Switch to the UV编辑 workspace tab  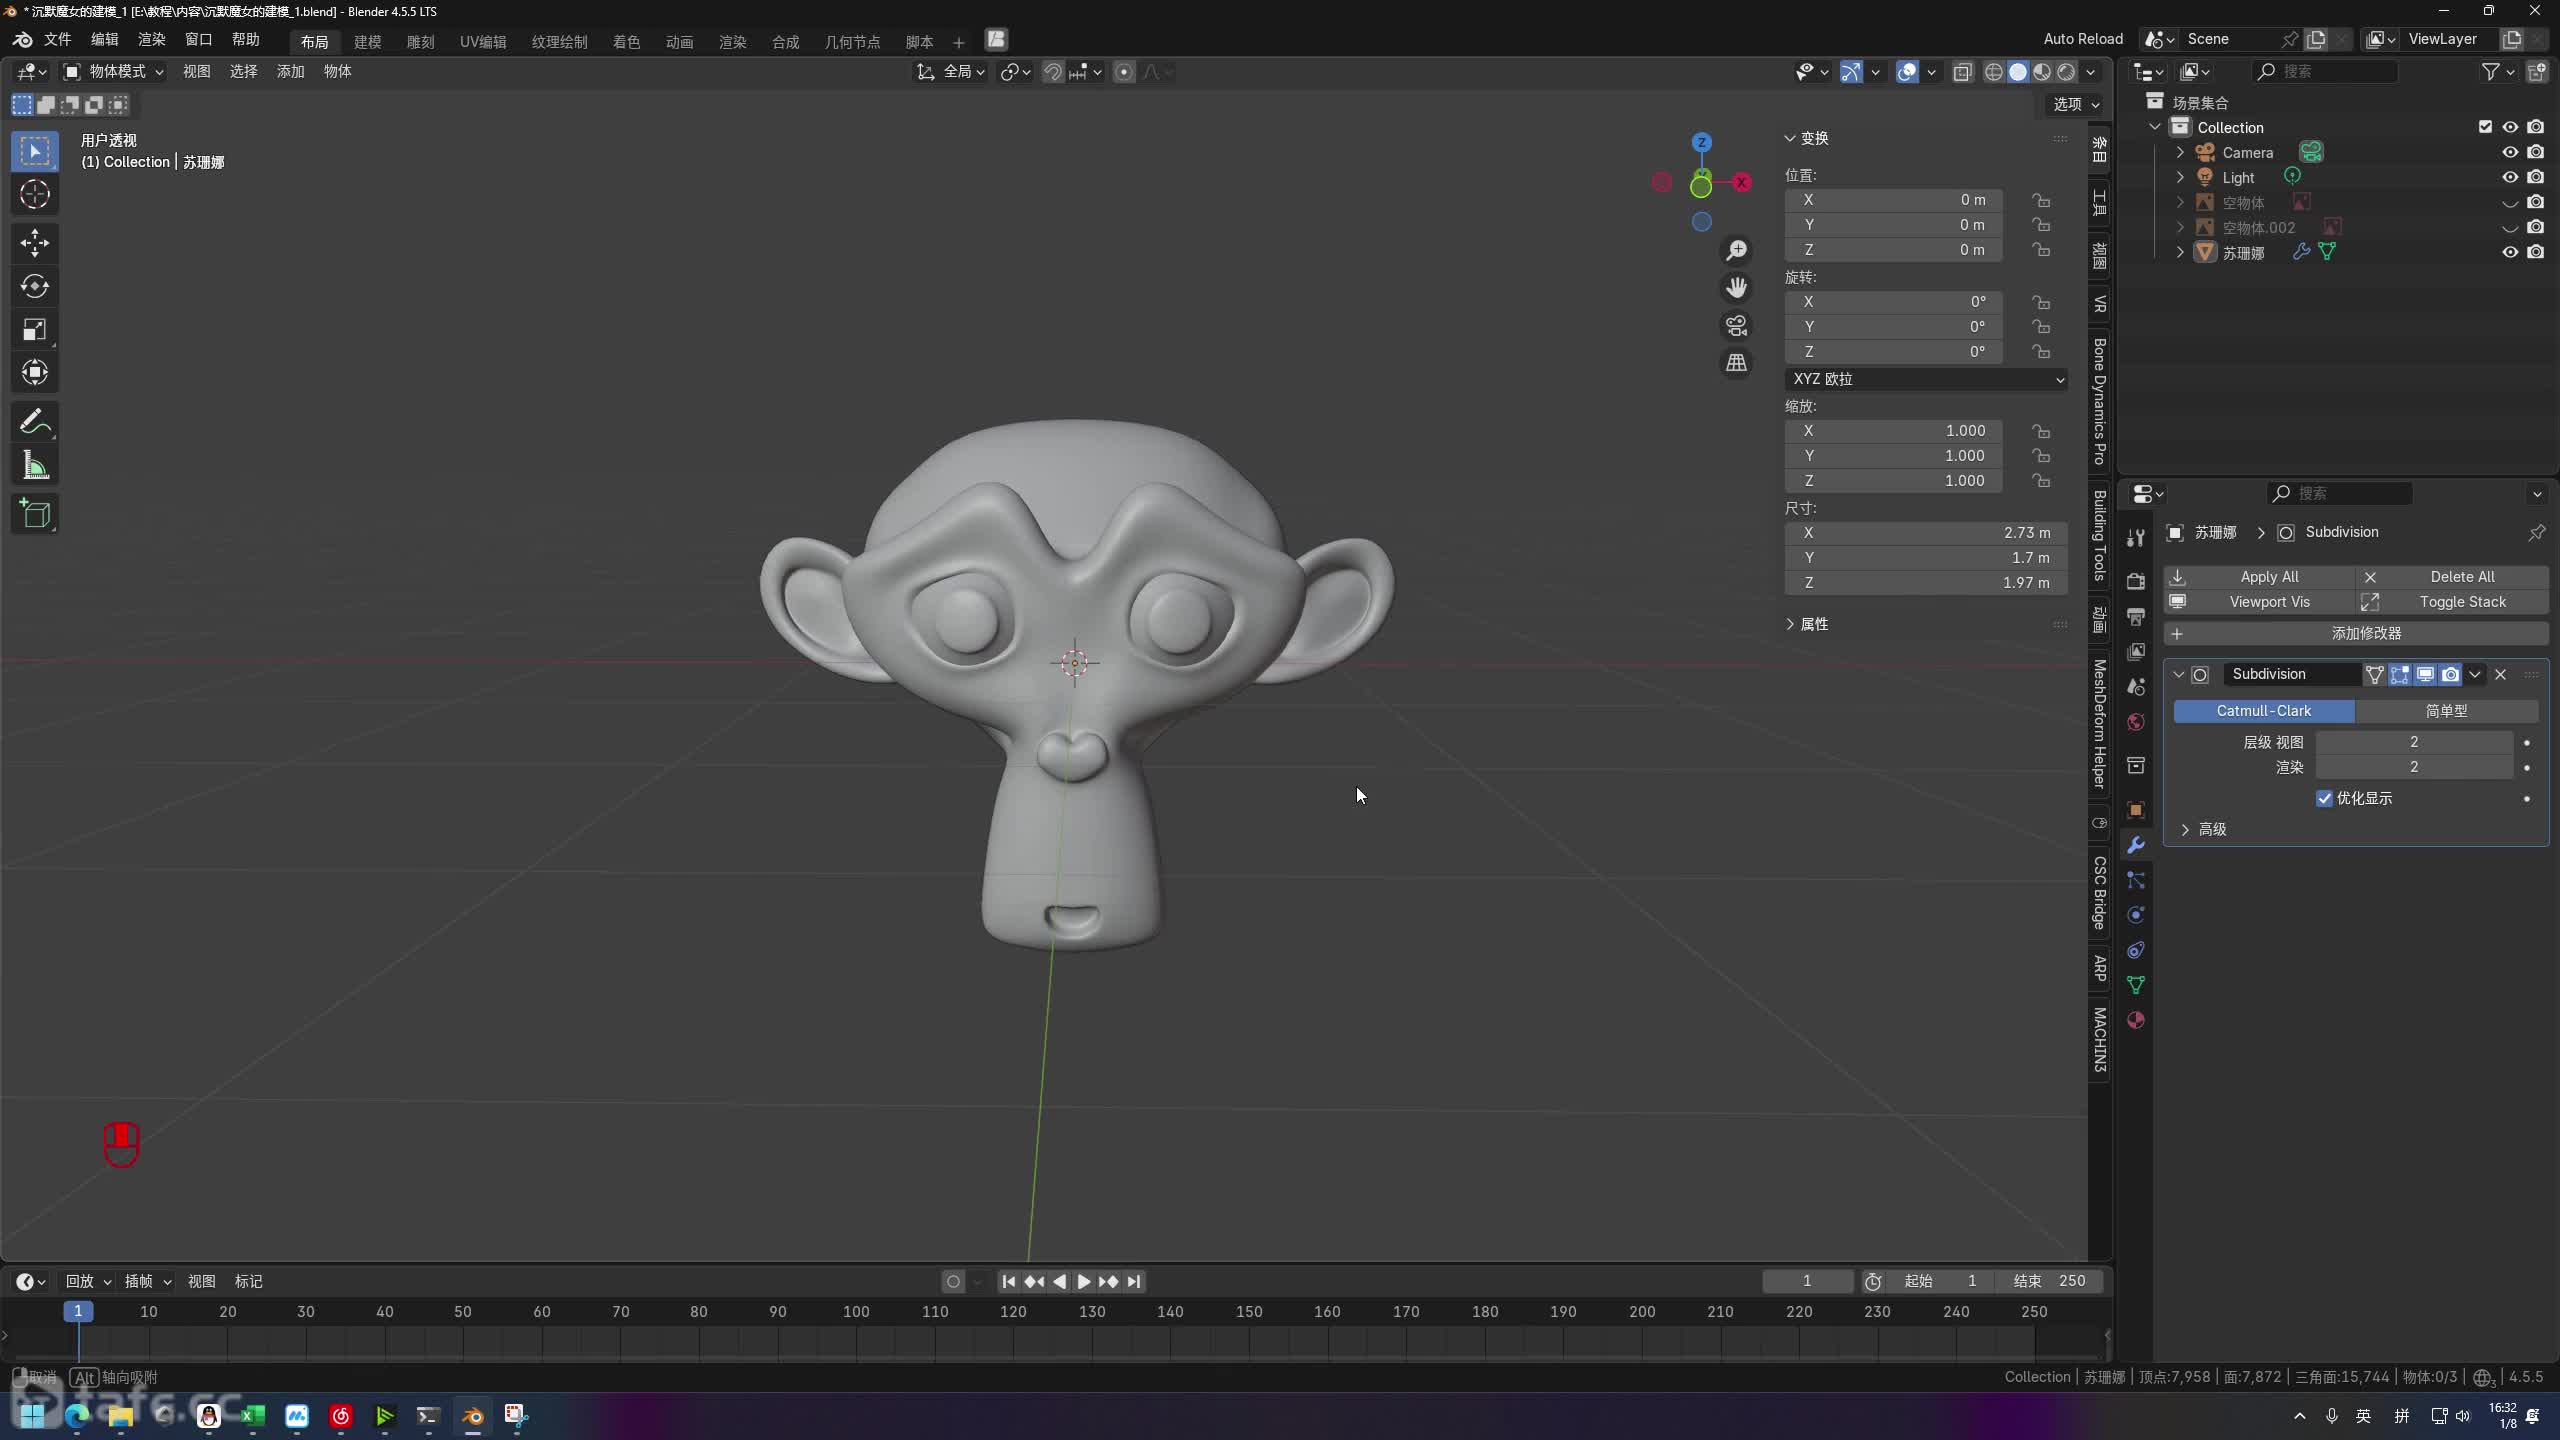(x=483, y=41)
